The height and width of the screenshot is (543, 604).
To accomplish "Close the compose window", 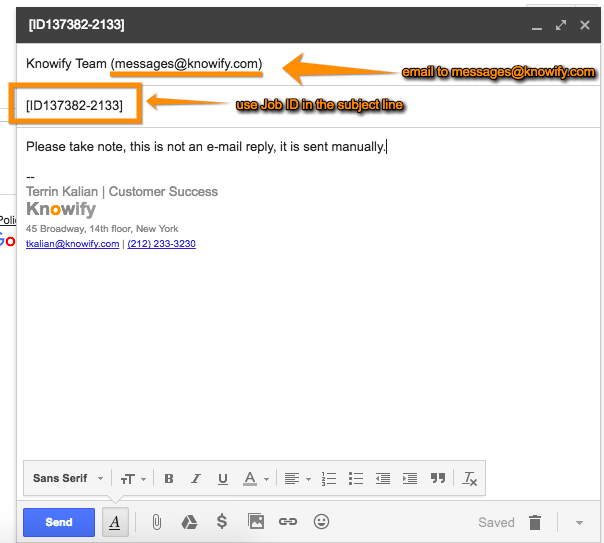I will coord(585,25).
